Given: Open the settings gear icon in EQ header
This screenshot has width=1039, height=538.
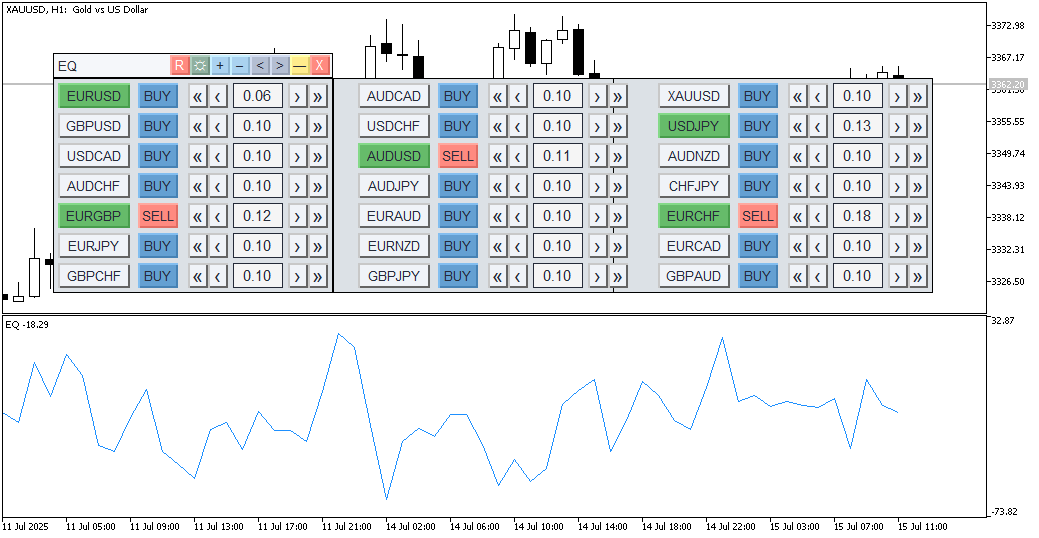Looking at the screenshot, I should [x=199, y=66].
